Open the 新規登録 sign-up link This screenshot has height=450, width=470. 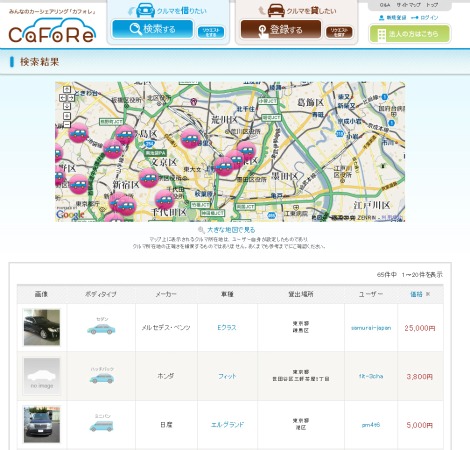point(393,18)
